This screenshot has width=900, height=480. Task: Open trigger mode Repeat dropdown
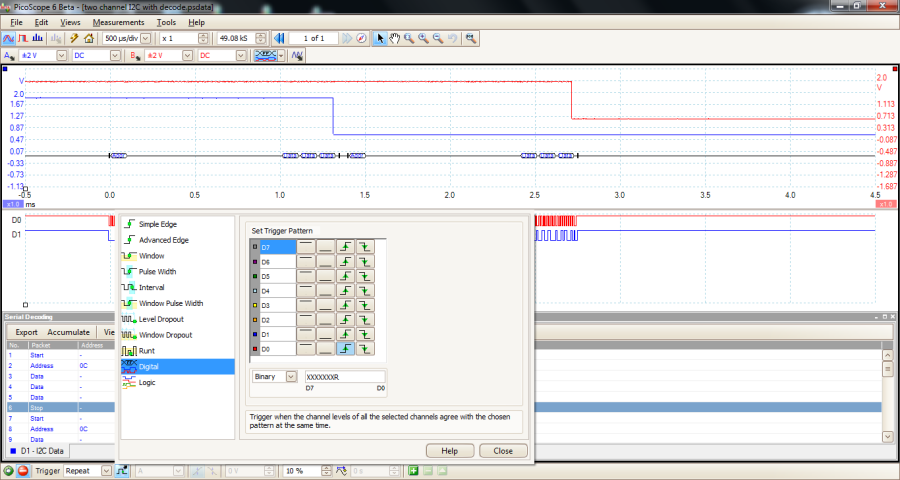[106, 470]
